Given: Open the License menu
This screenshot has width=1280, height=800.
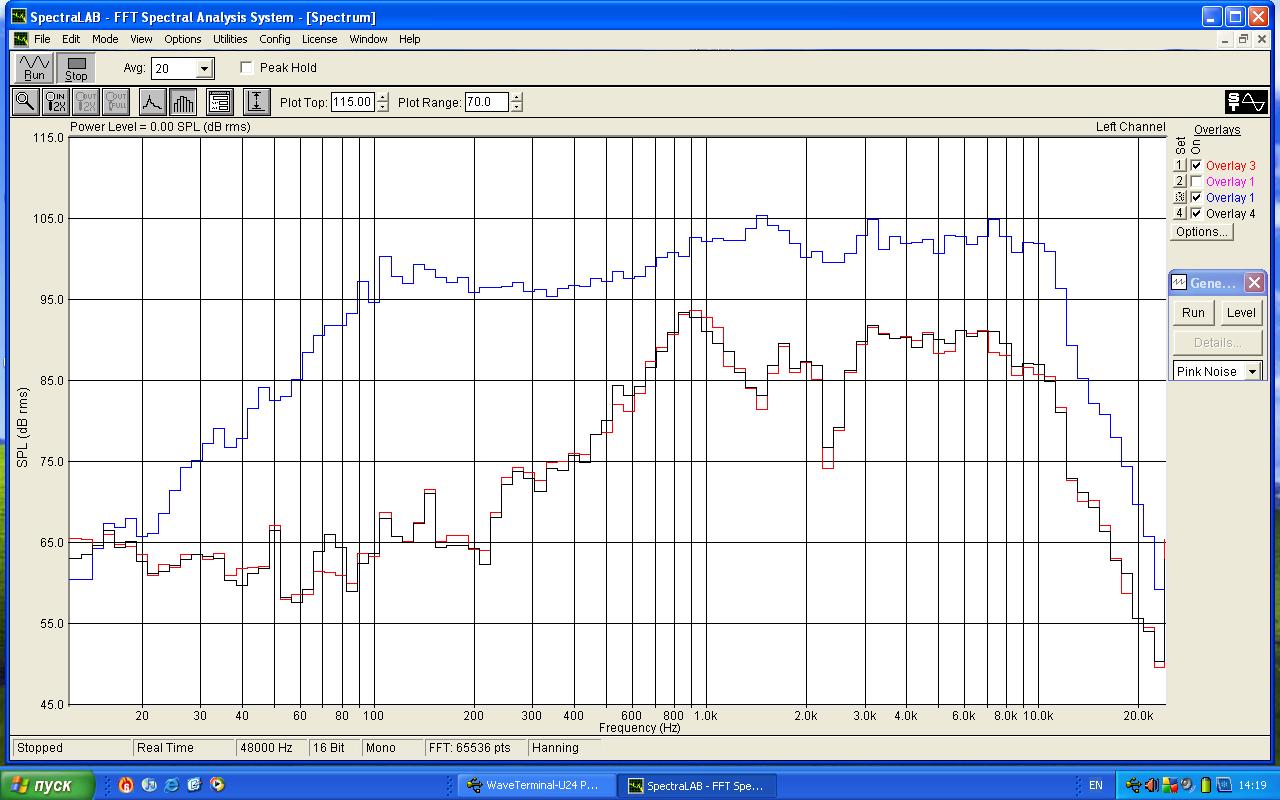Looking at the screenshot, I should point(320,40).
